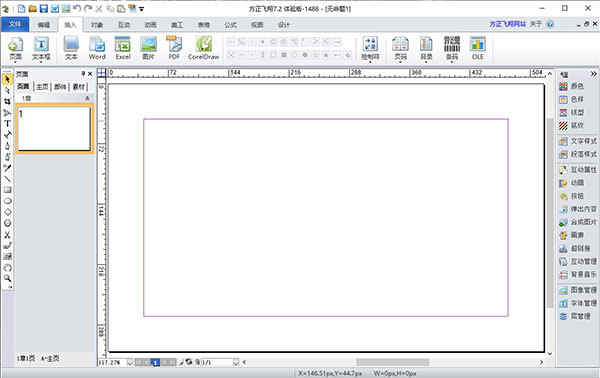600x378 pixels.
Task: Open the blue File menu tab
Action: coord(15,24)
